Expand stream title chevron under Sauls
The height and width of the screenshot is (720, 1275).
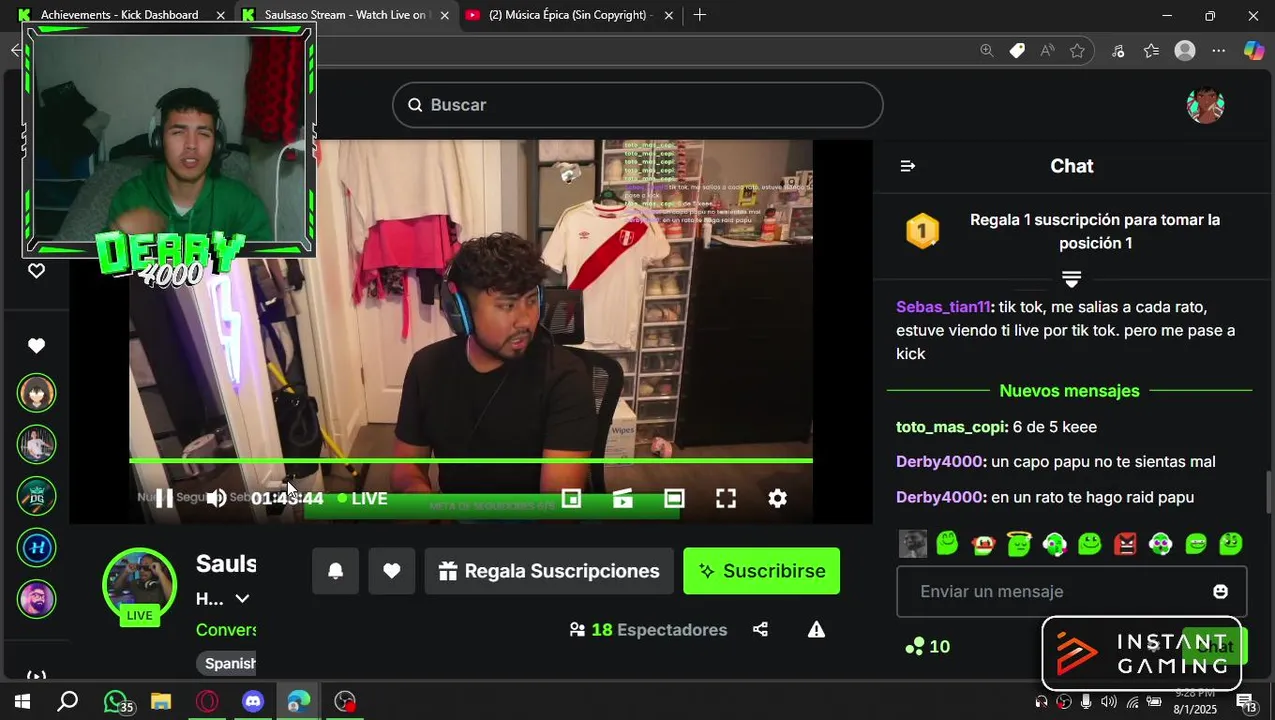pyautogui.click(x=242, y=599)
